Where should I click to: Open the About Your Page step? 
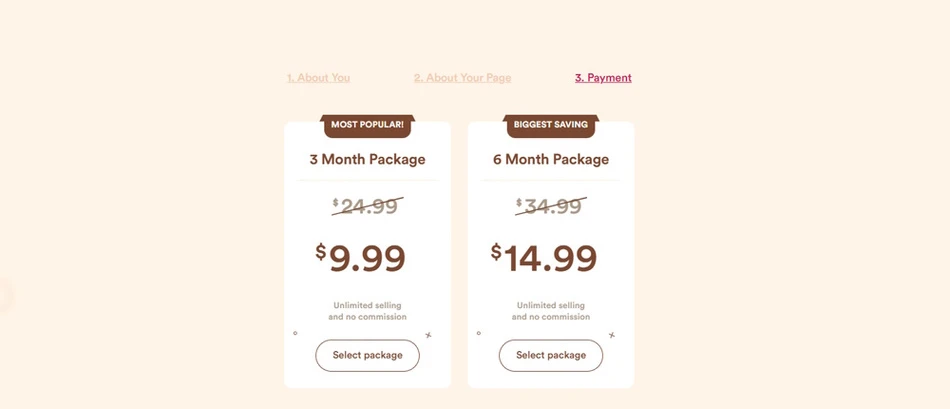tap(462, 78)
